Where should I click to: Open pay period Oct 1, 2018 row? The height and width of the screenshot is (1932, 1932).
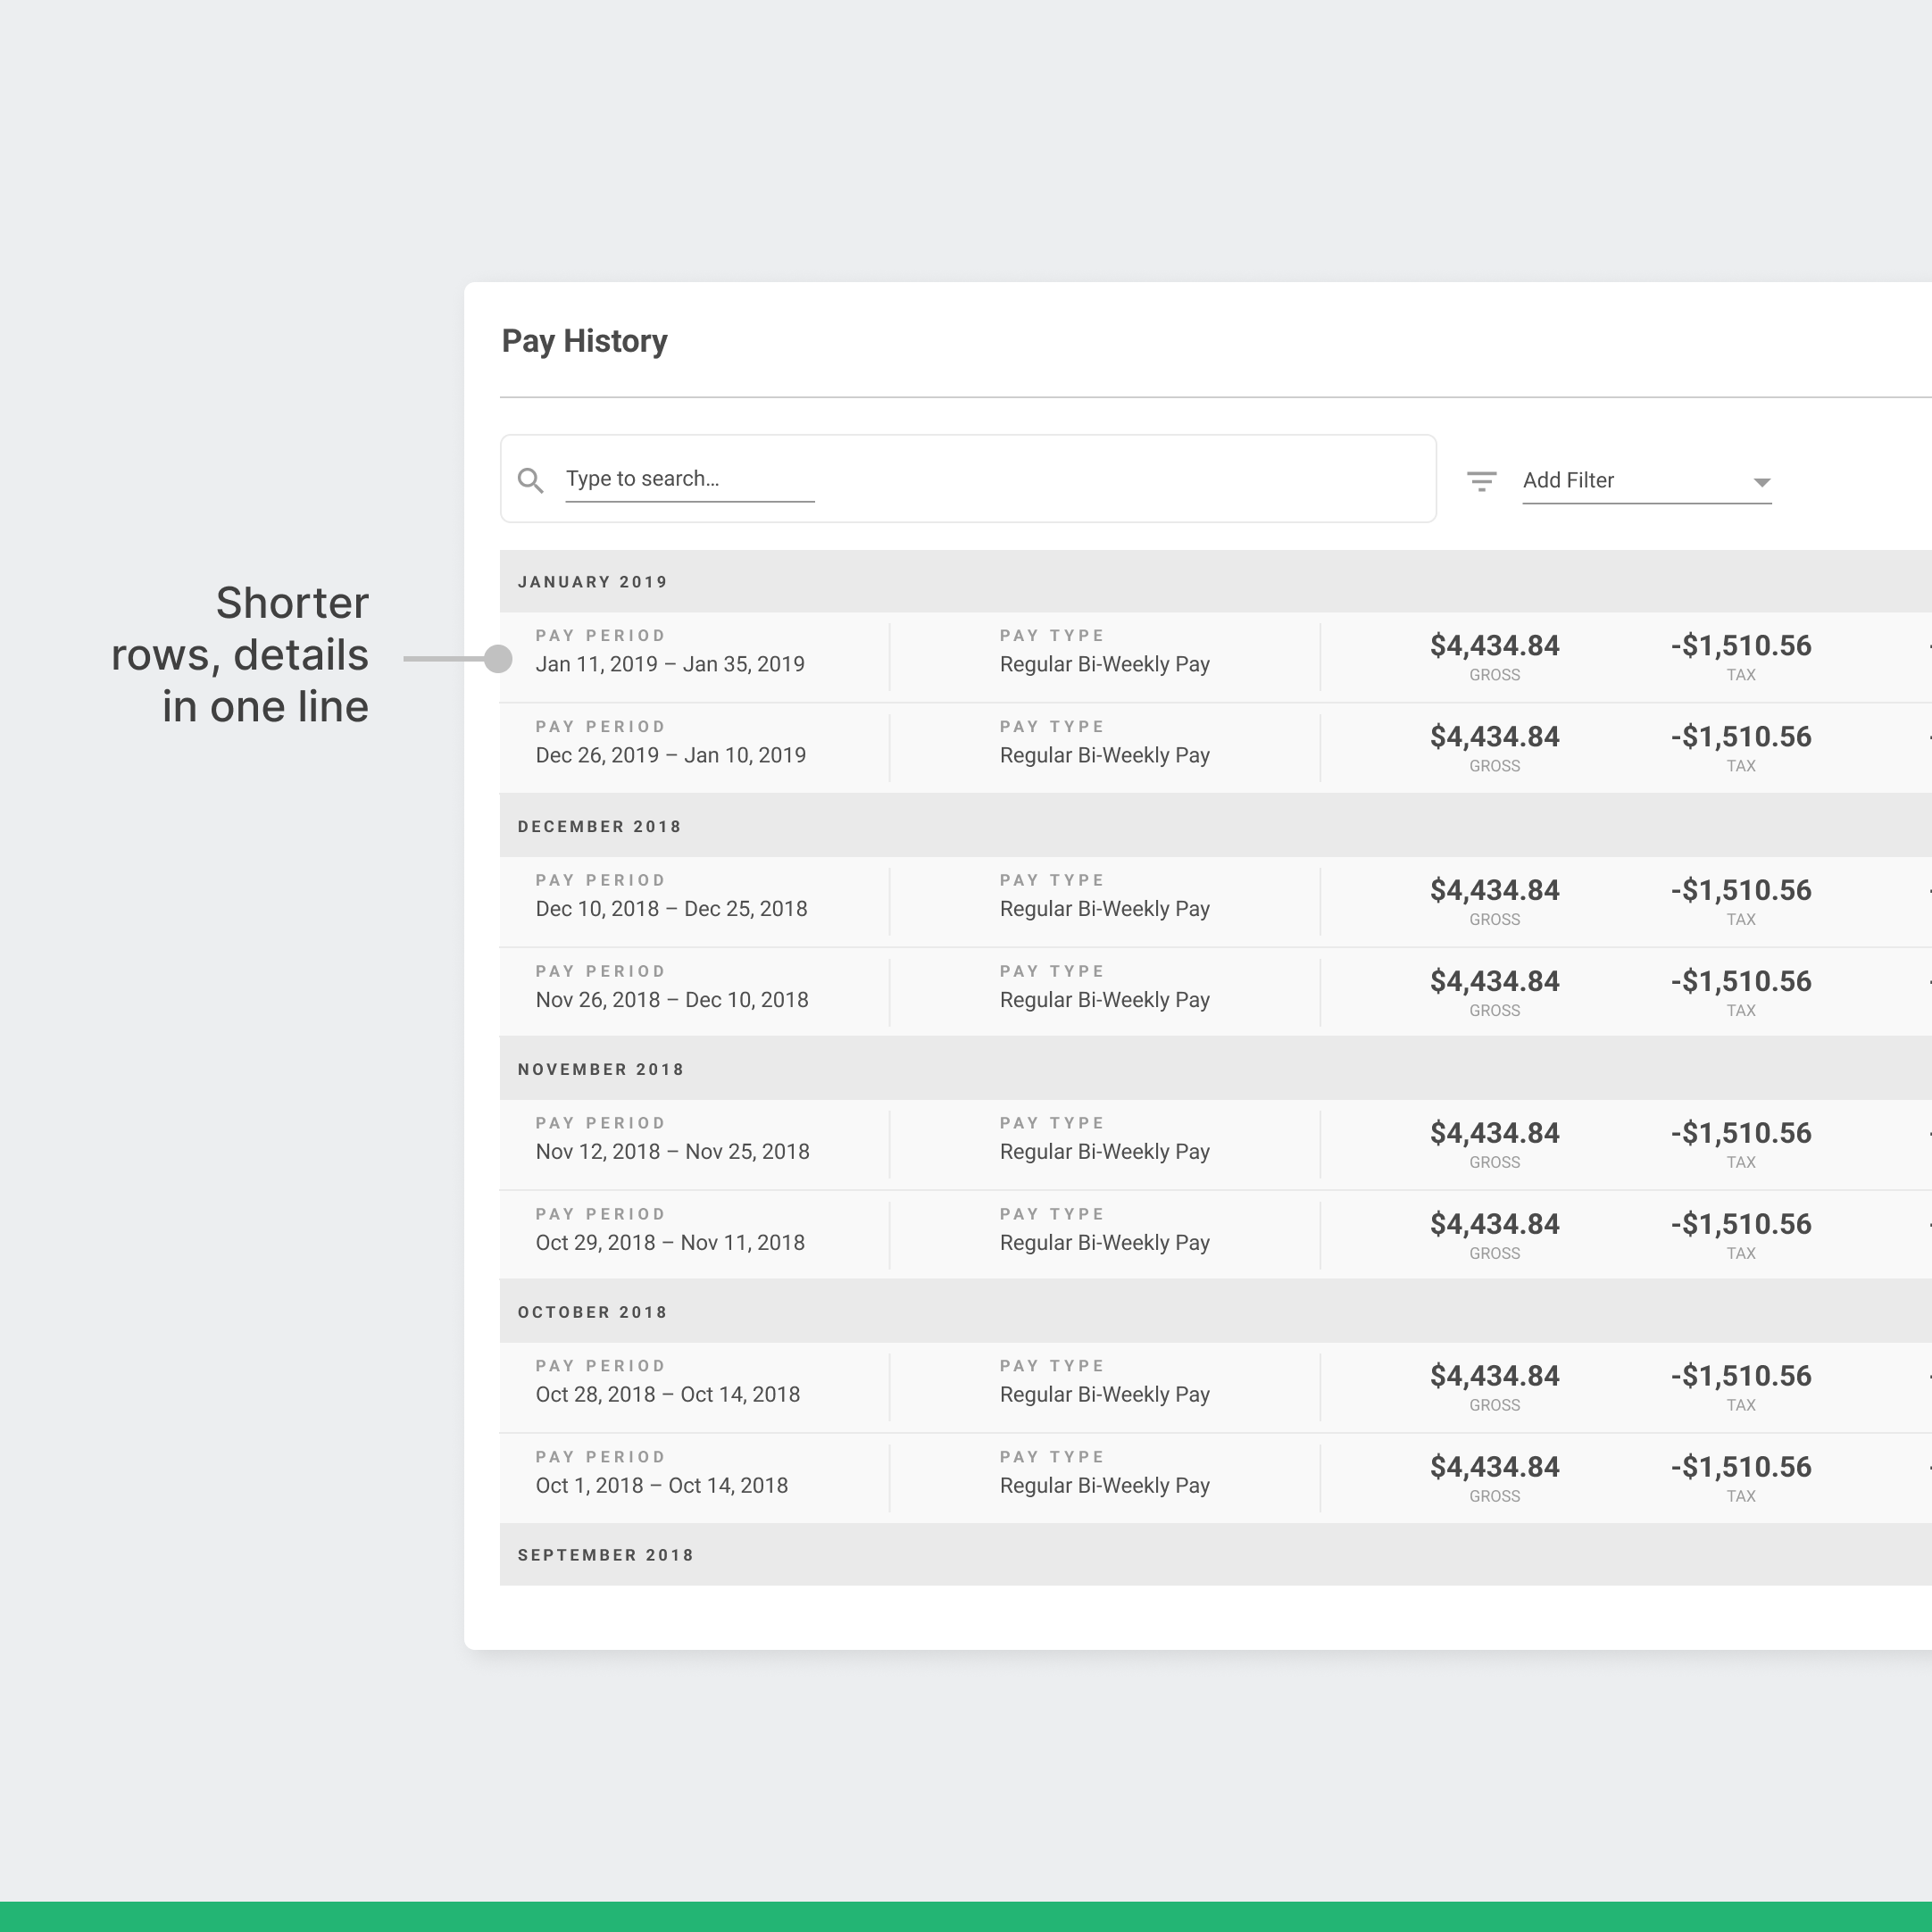click(x=661, y=1486)
